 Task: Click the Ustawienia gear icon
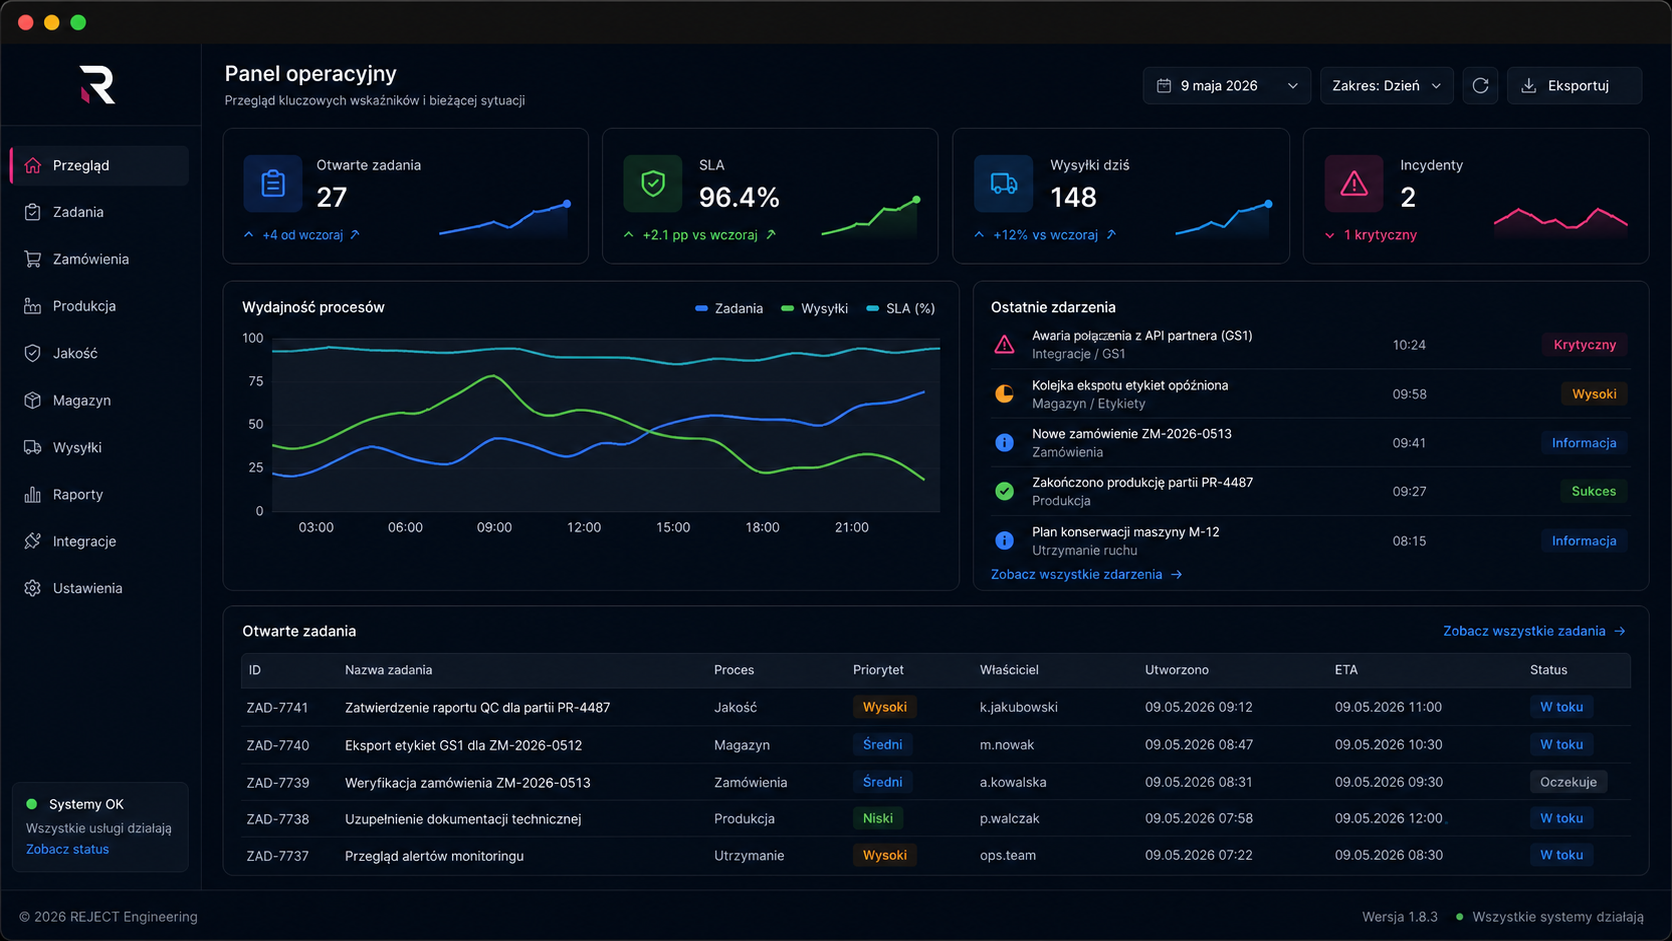(33, 588)
